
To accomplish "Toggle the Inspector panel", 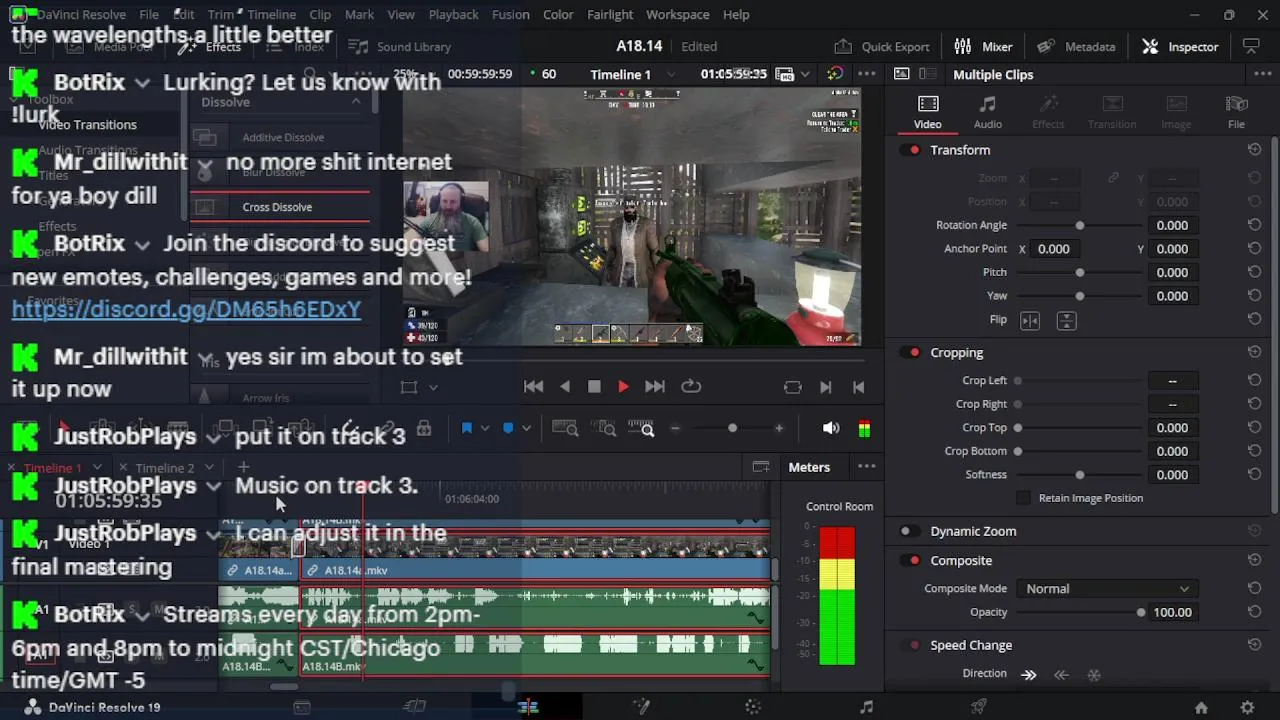I will (x=1181, y=46).
